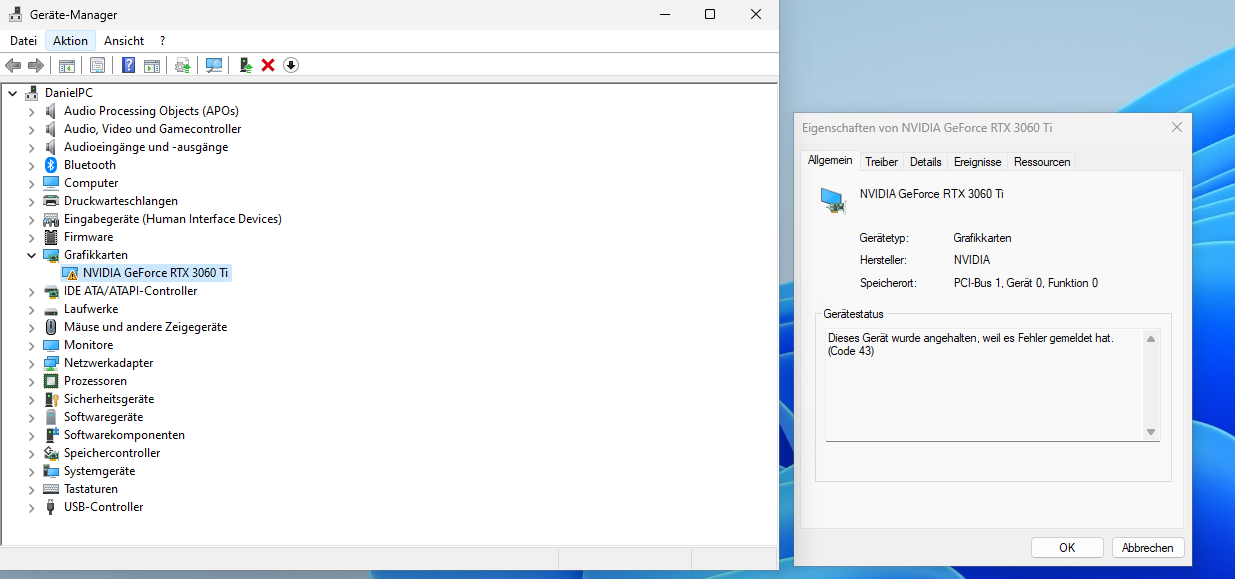Select the Softwaregeräte tree row
Viewport: 1235px width, 579px height.
pos(103,417)
